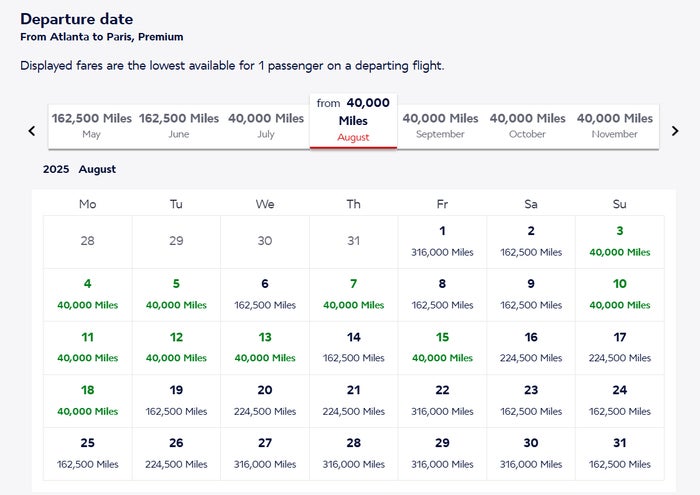
Task: Pick August 13 for 40,000 Miles
Action: 265,348
